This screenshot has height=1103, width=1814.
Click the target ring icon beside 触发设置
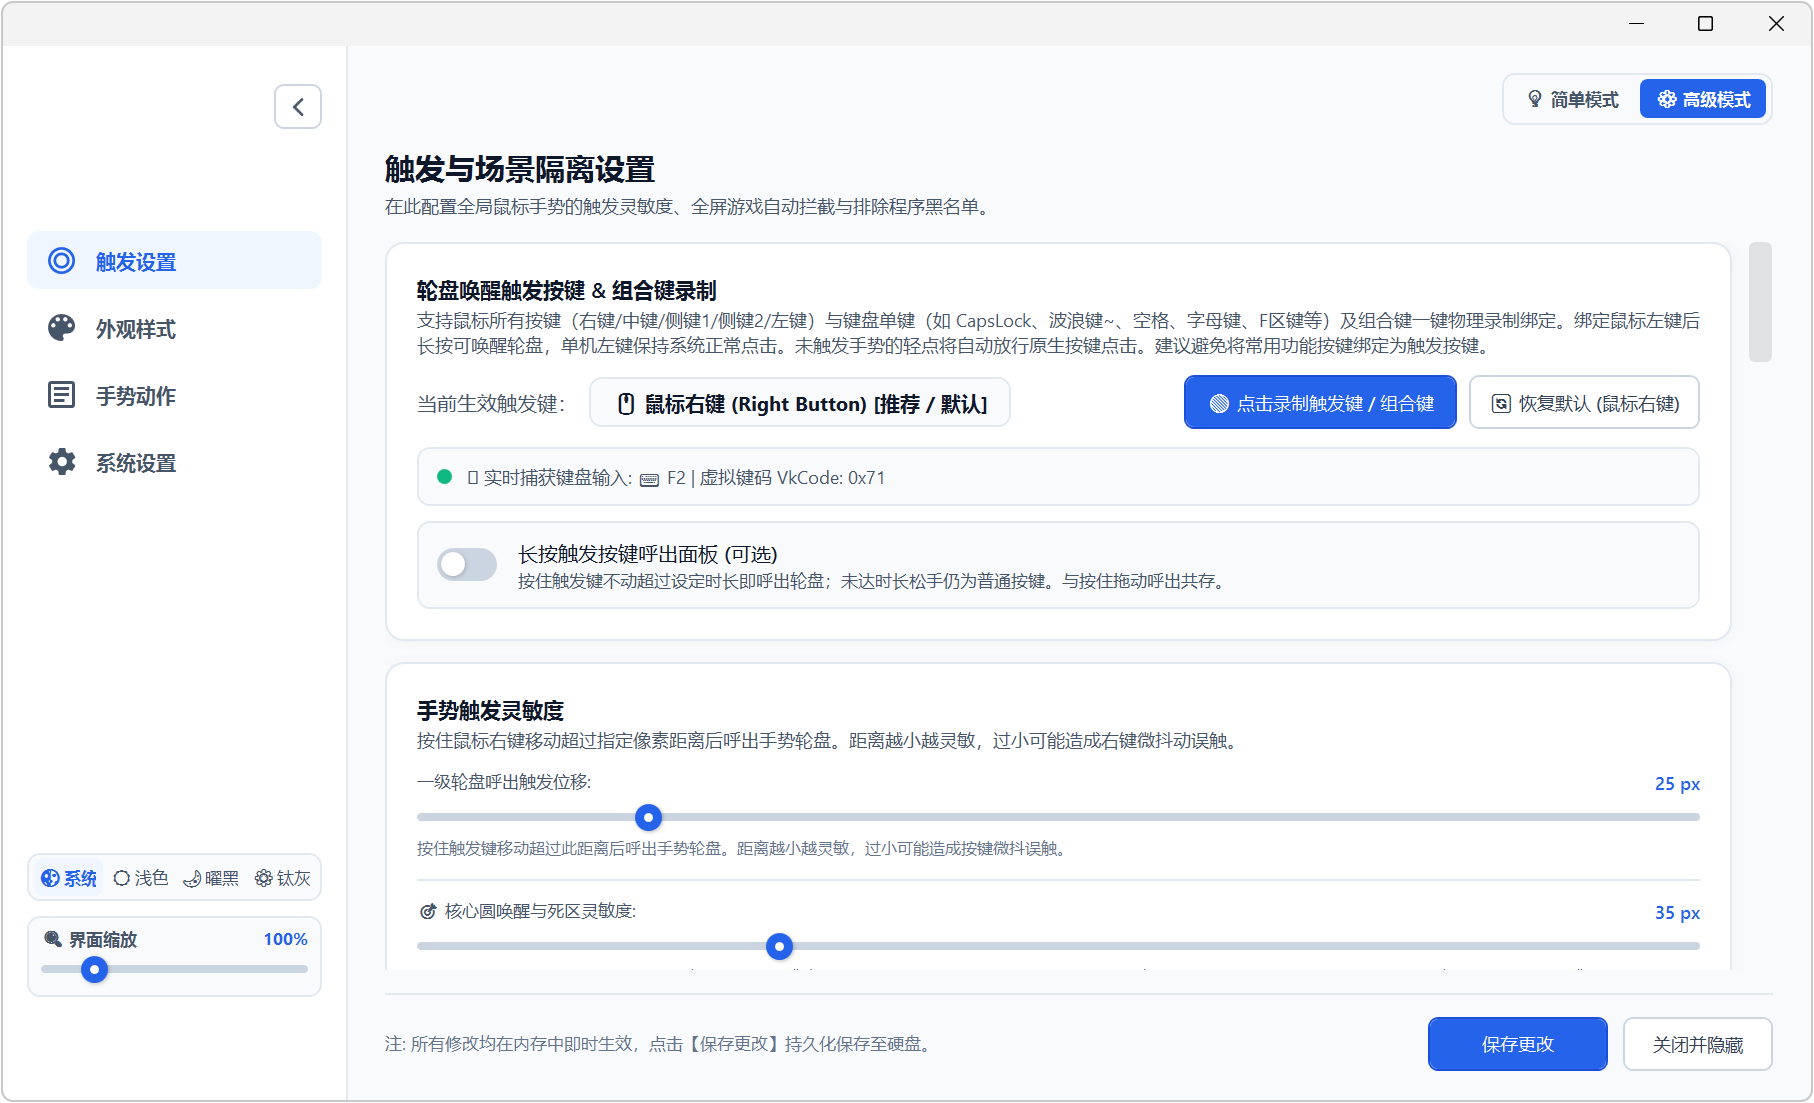[62, 261]
